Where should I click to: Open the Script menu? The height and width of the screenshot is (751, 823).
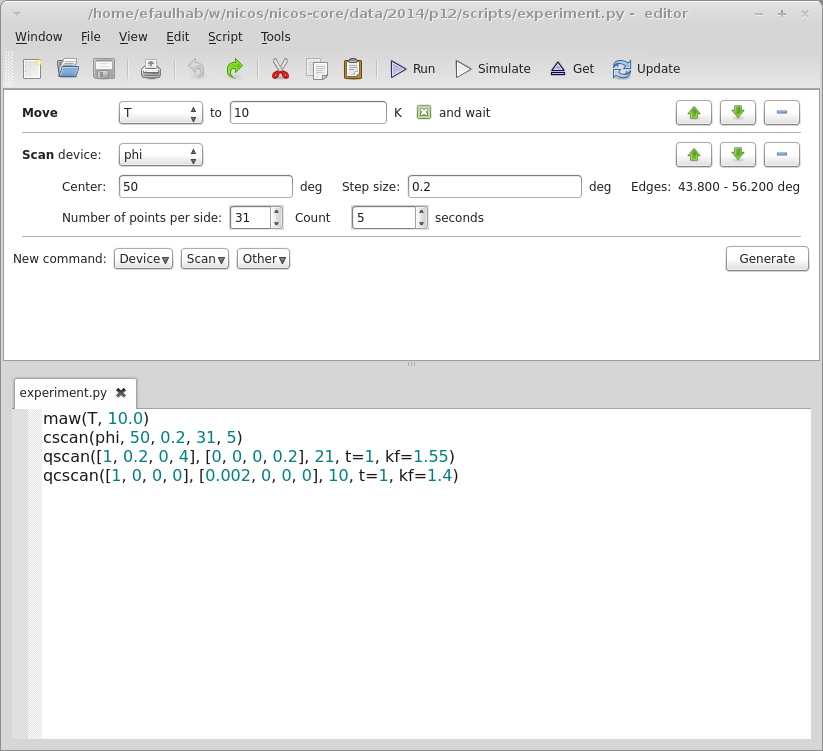(x=225, y=37)
